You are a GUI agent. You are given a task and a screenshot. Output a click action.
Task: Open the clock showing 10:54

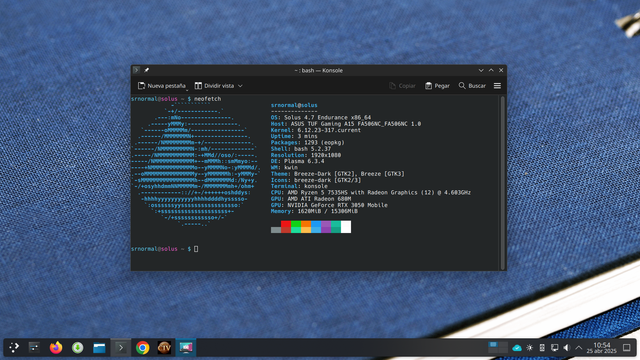pos(602,348)
